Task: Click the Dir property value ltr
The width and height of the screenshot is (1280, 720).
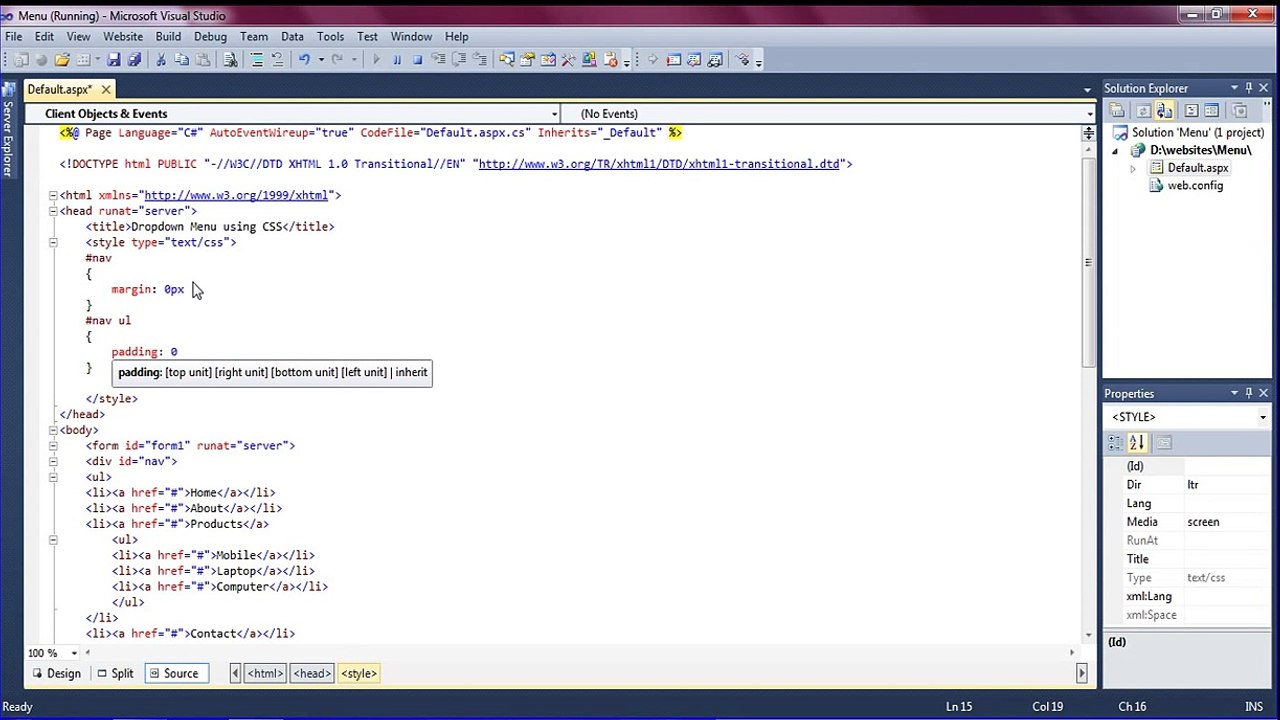Action: click(x=1193, y=485)
